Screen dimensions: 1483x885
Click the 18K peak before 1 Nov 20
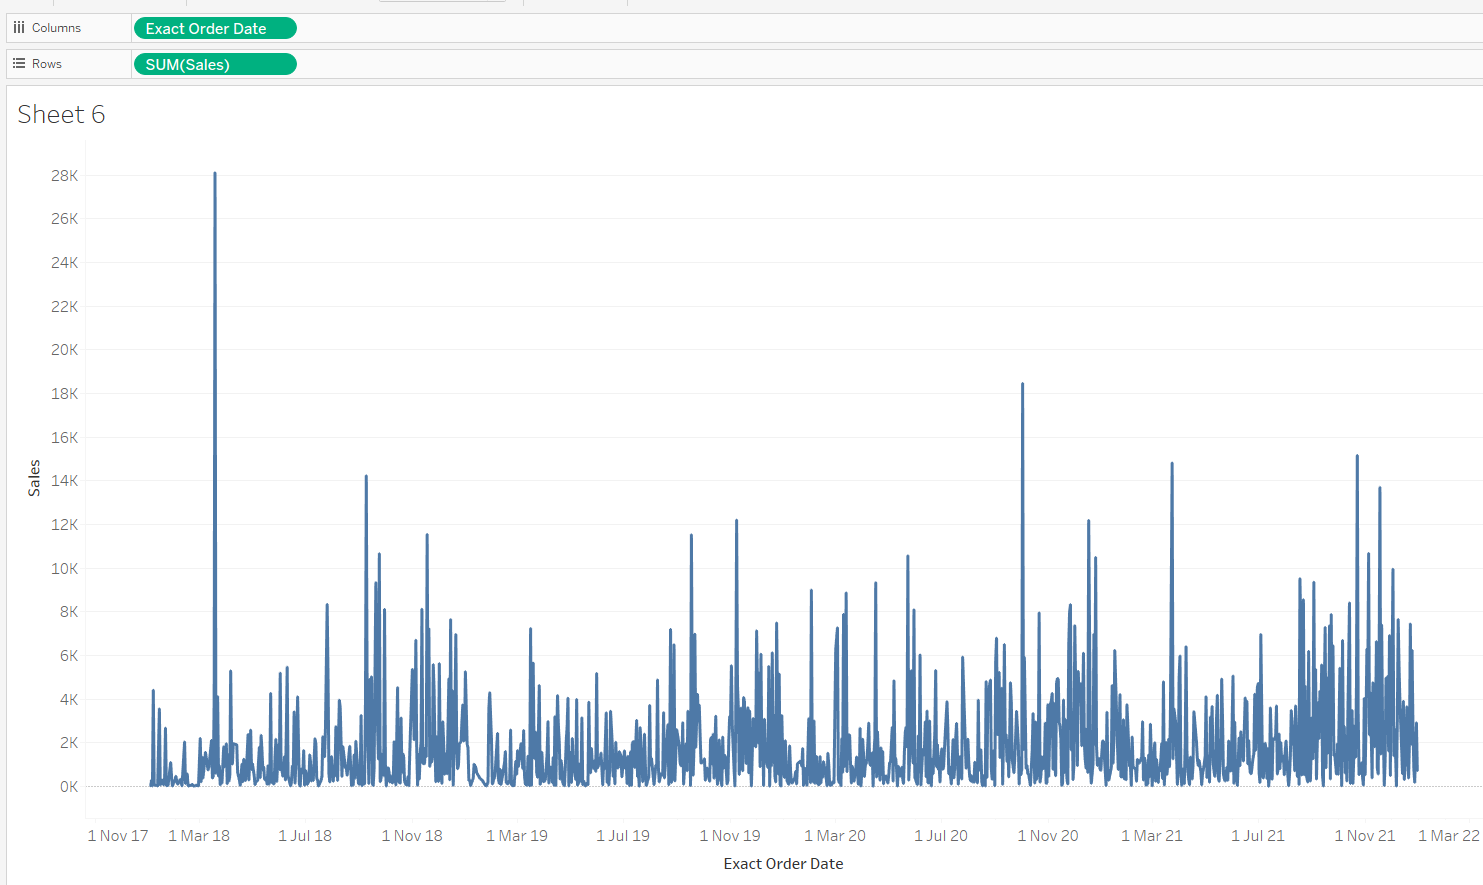click(1022, 386)
